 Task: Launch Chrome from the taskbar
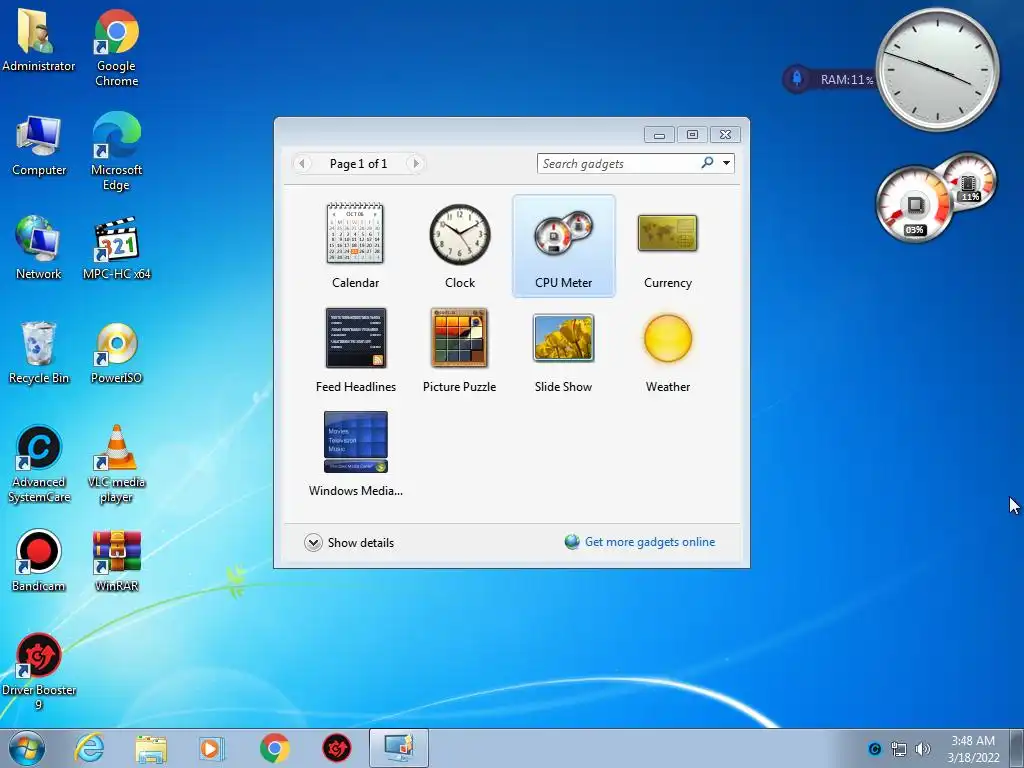tap(274, 748)
